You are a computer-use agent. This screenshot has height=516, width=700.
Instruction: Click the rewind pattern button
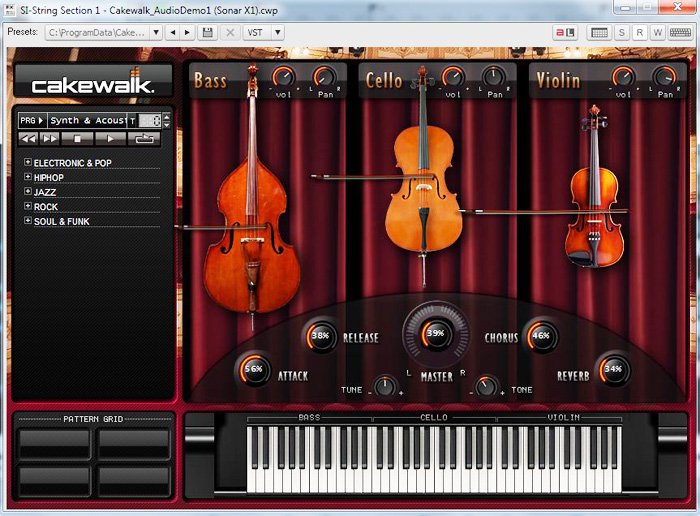(x=29, y=139)
